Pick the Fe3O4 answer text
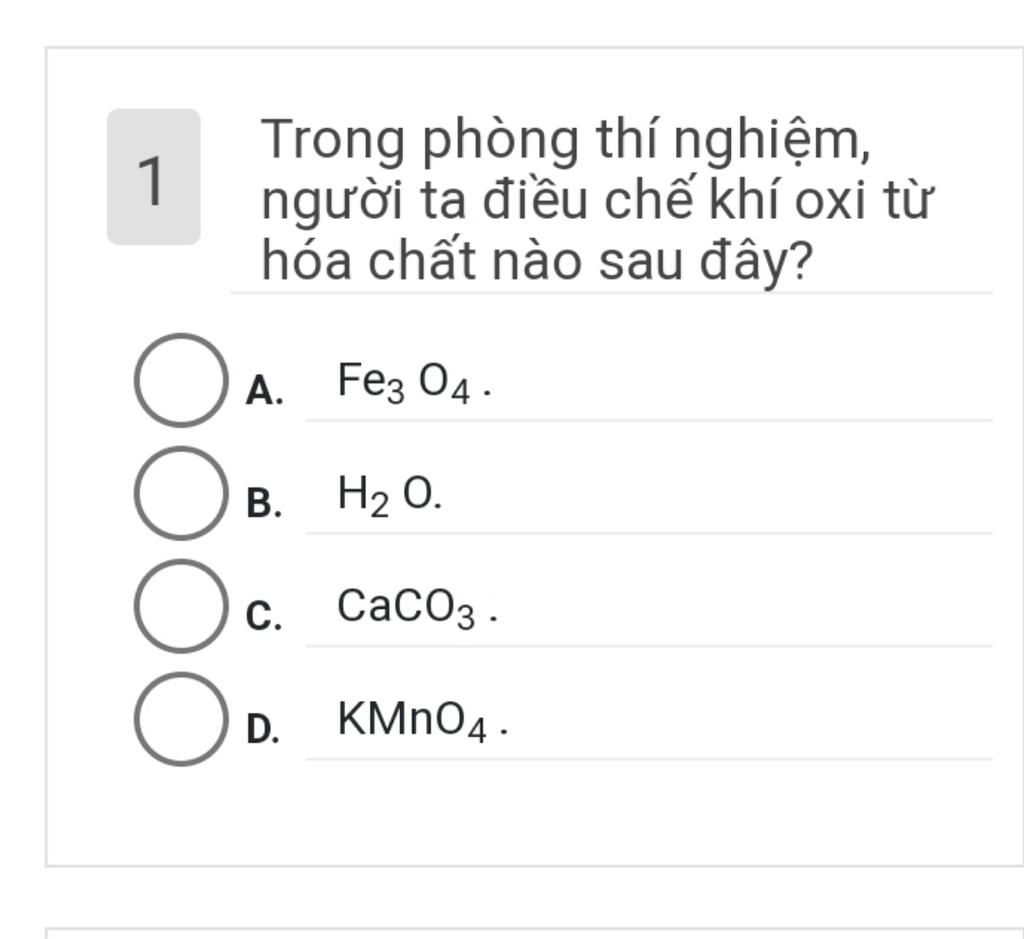 coord(415,383)
